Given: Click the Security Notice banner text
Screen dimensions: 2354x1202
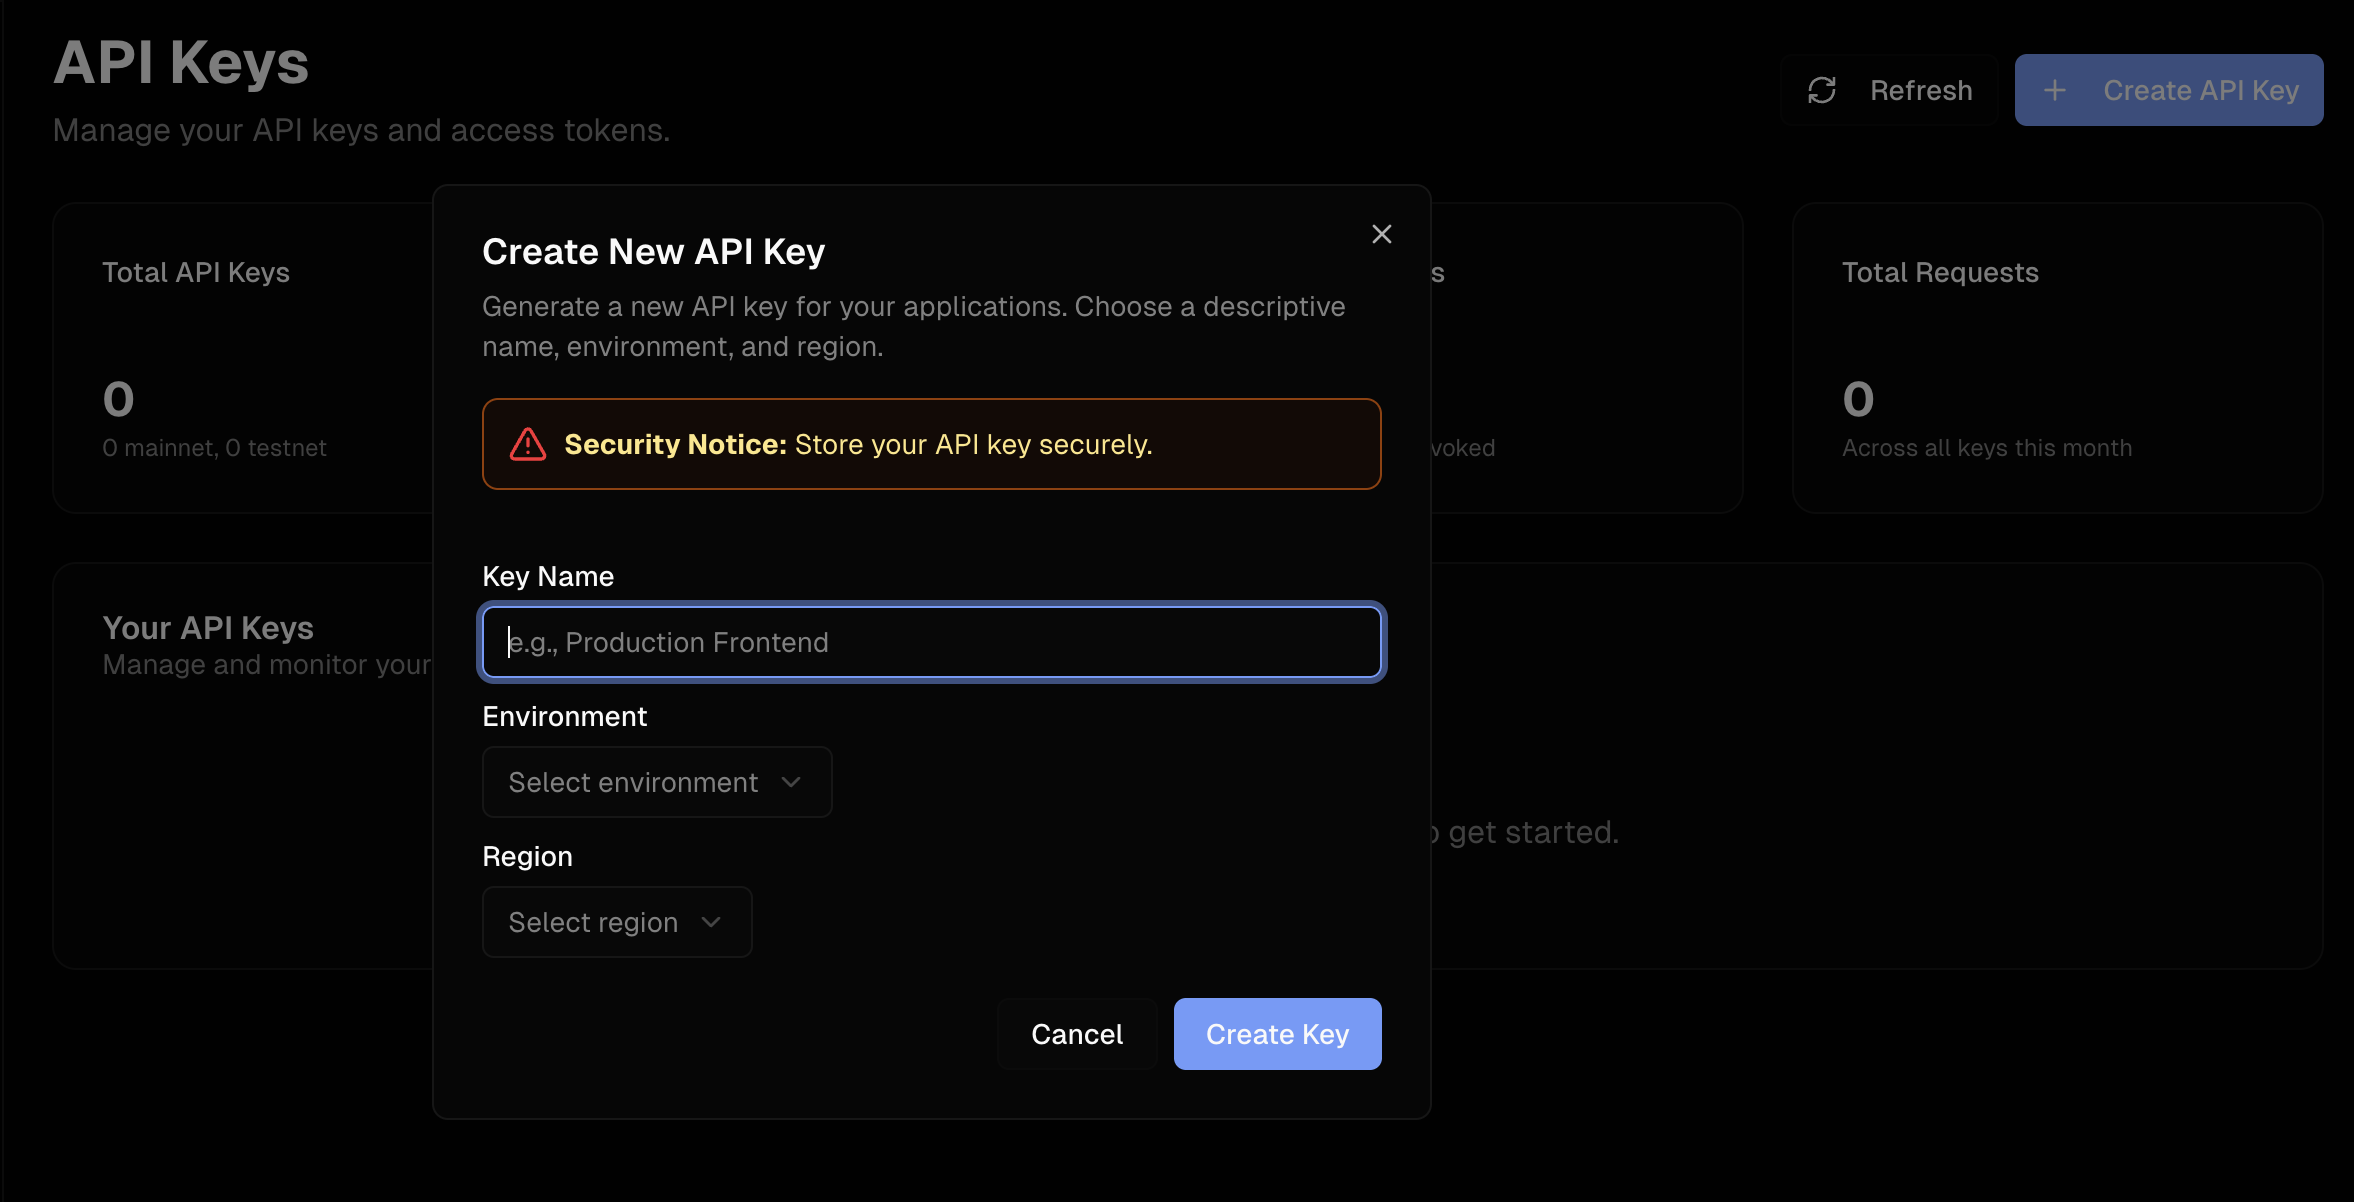Looking at the screenshot, I should tap(858, 444).
